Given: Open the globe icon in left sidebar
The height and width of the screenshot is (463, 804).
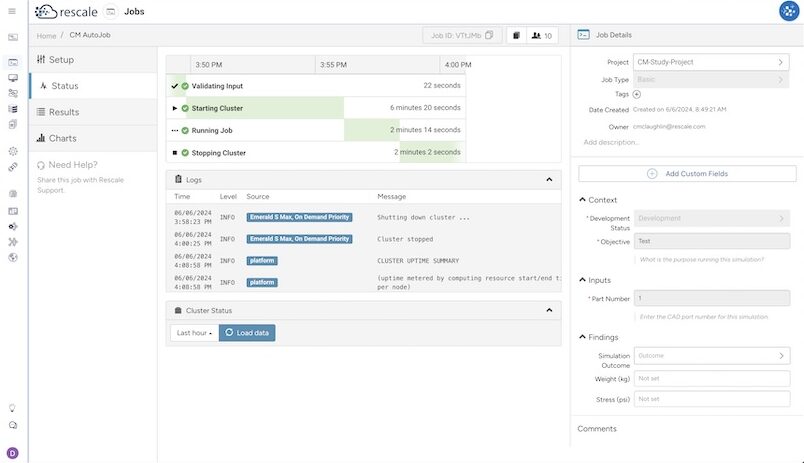Looking at the screenshot, I should point(13,257).
